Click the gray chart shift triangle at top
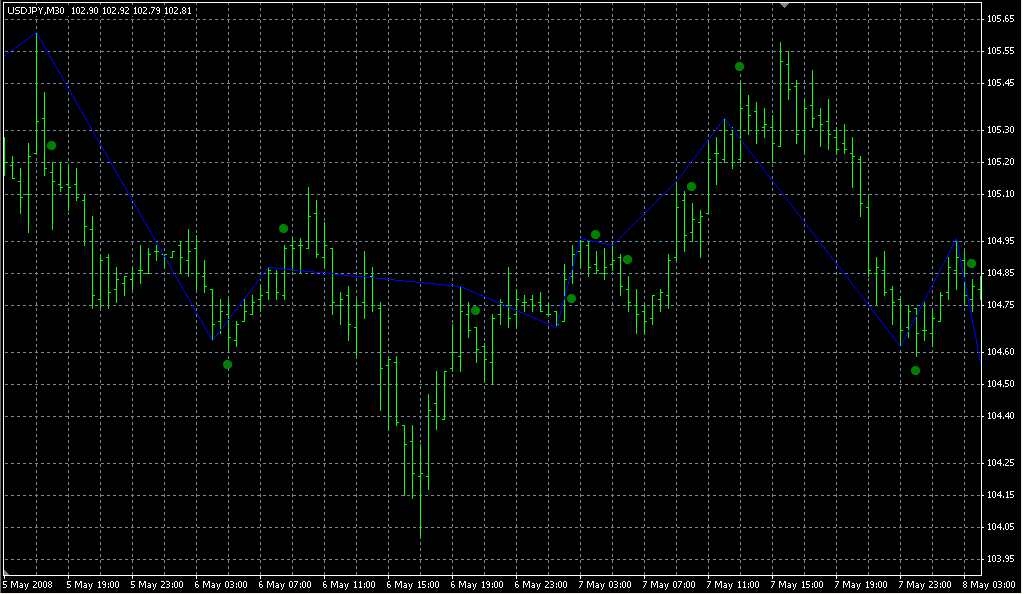 click(786, 5)
